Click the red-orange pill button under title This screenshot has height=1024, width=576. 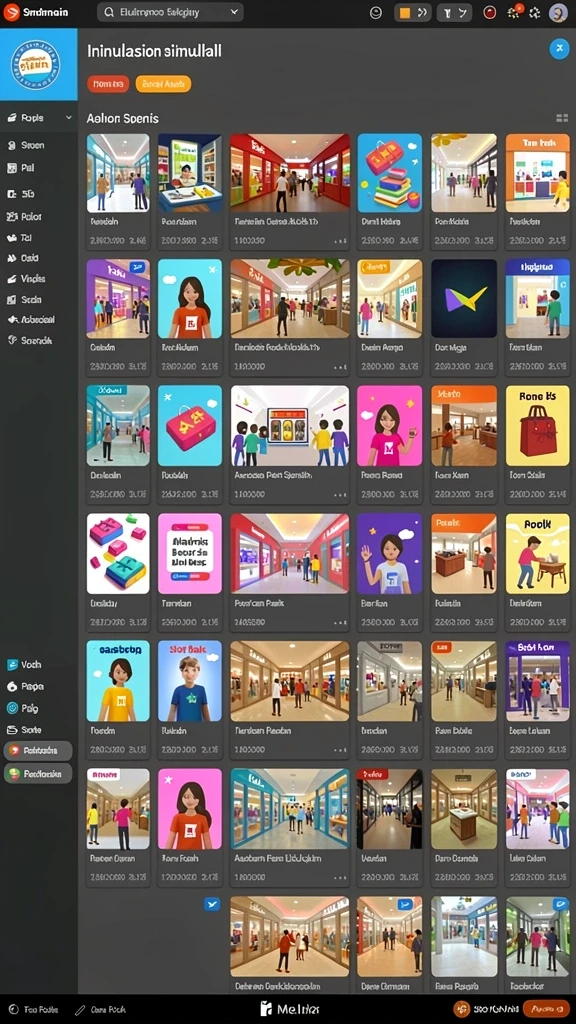tap(108, 84)
